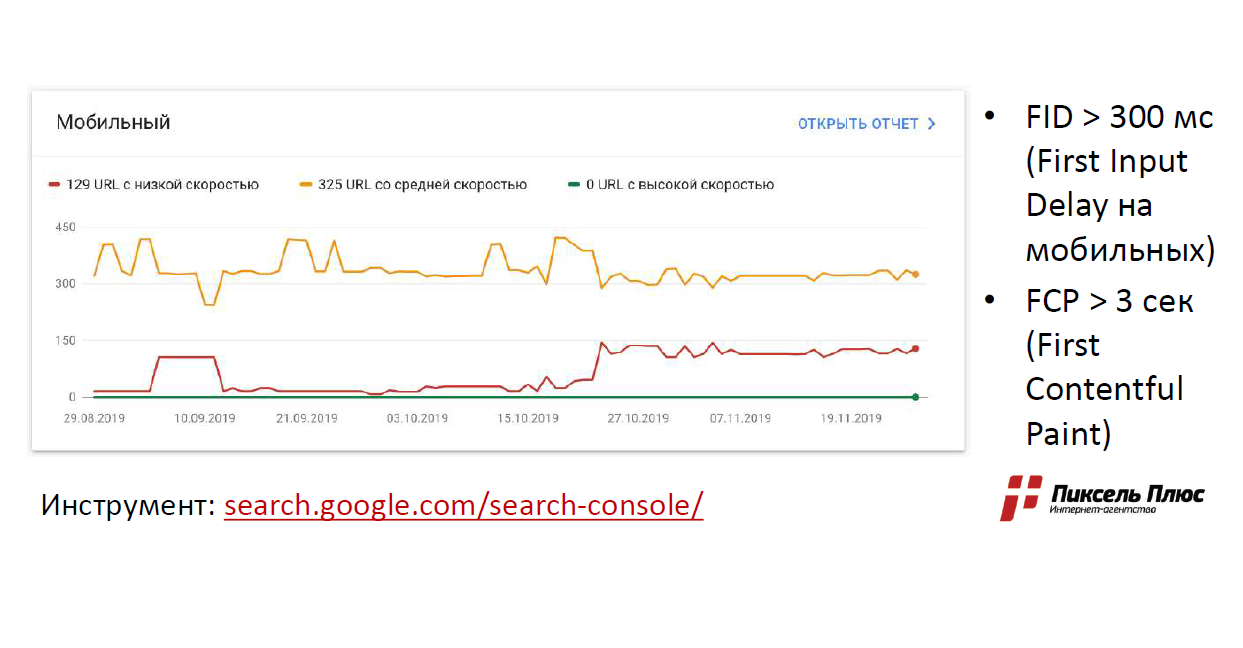Select the 15.10.2019 date label on the axis

pyautogui.click(x=528, y=419)
